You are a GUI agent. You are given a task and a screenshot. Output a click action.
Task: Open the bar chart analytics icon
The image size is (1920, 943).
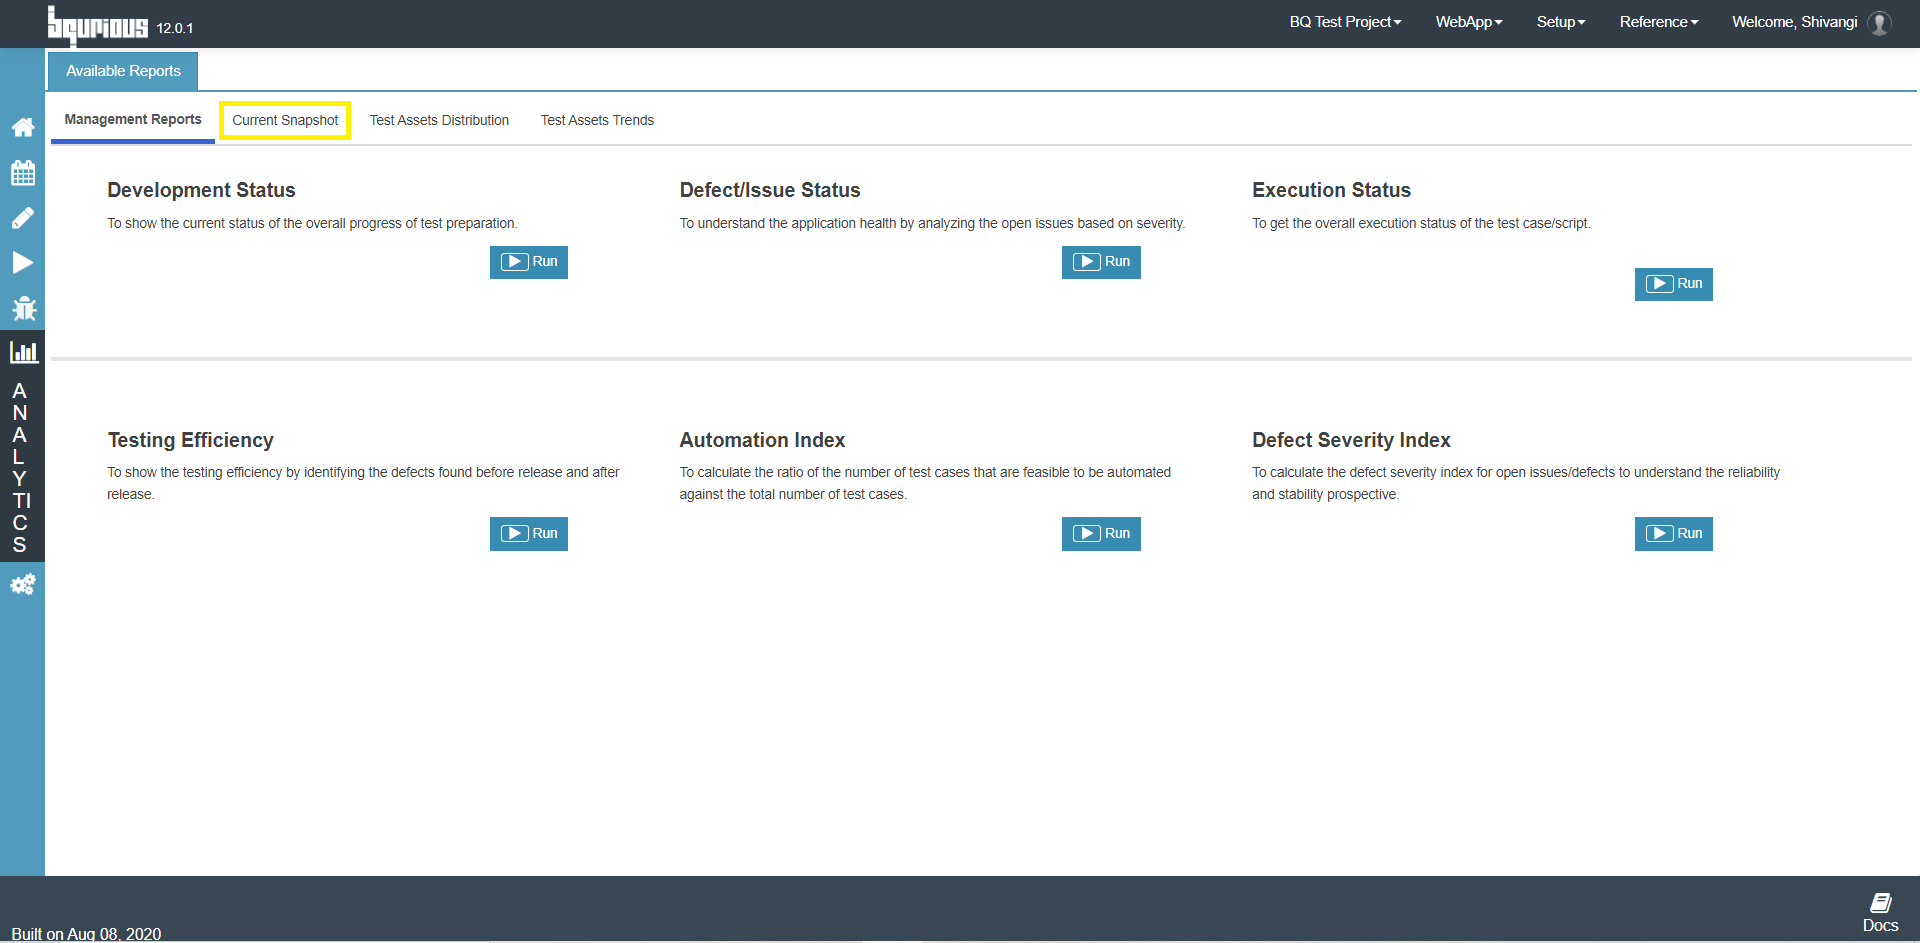[23, 352]
